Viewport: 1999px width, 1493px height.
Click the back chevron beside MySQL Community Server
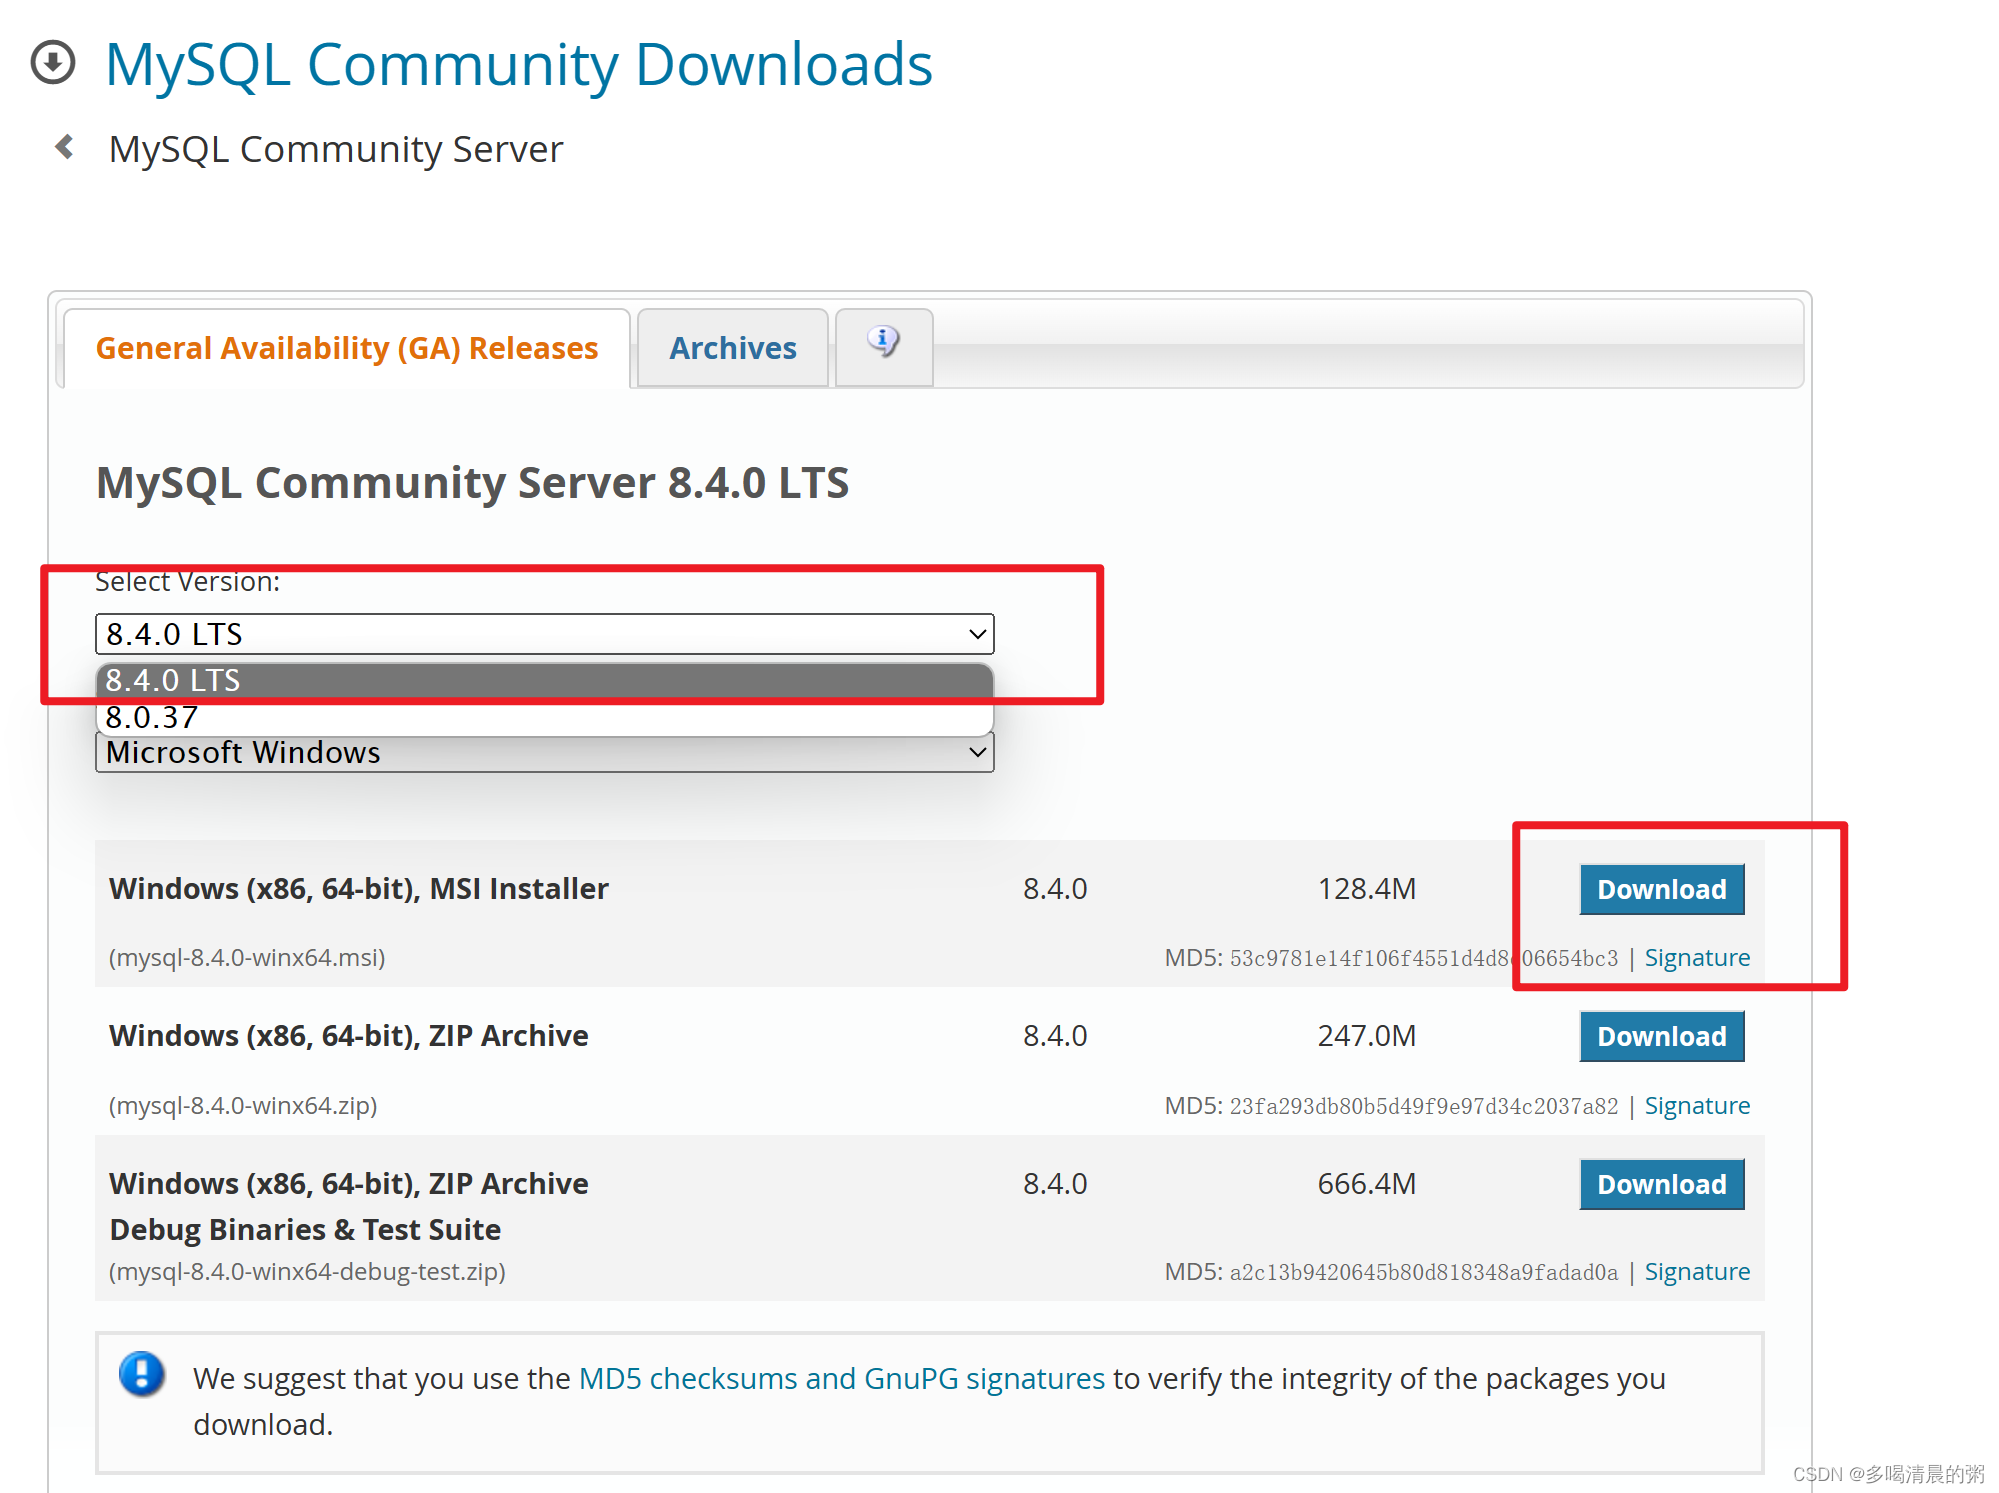click(x=65, y=148)
